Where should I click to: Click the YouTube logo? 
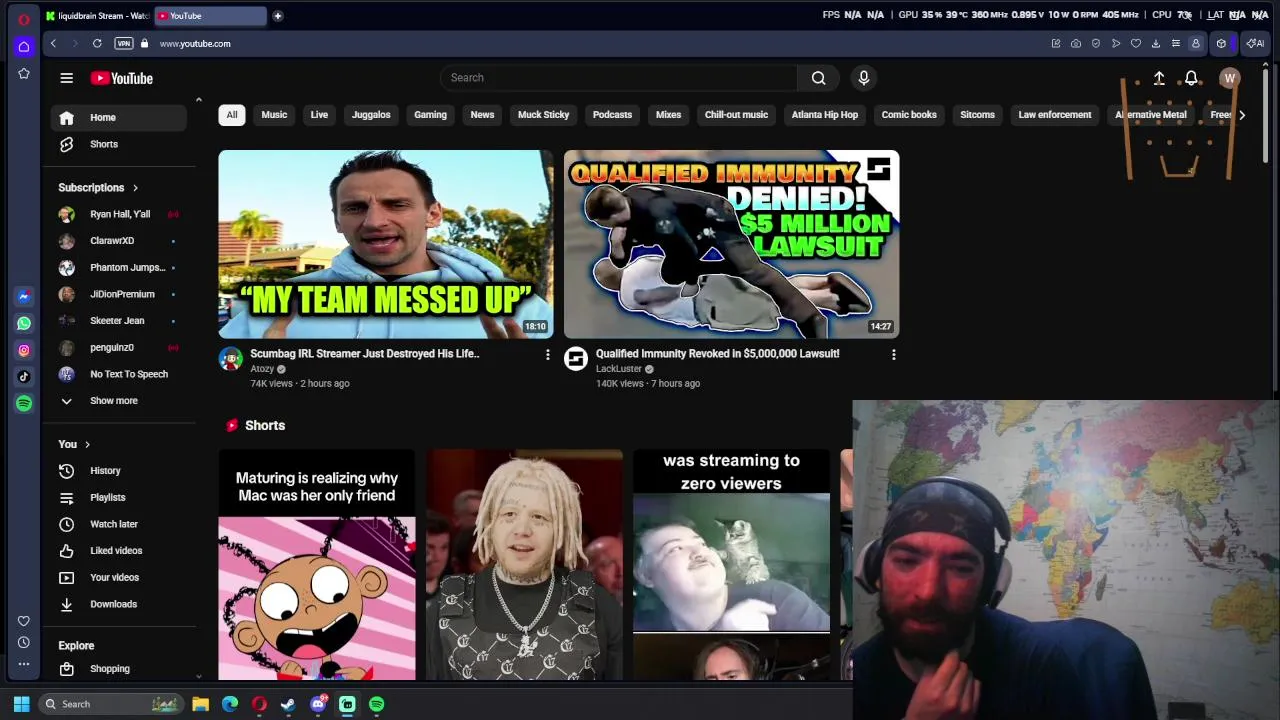[x=122, y=78]
